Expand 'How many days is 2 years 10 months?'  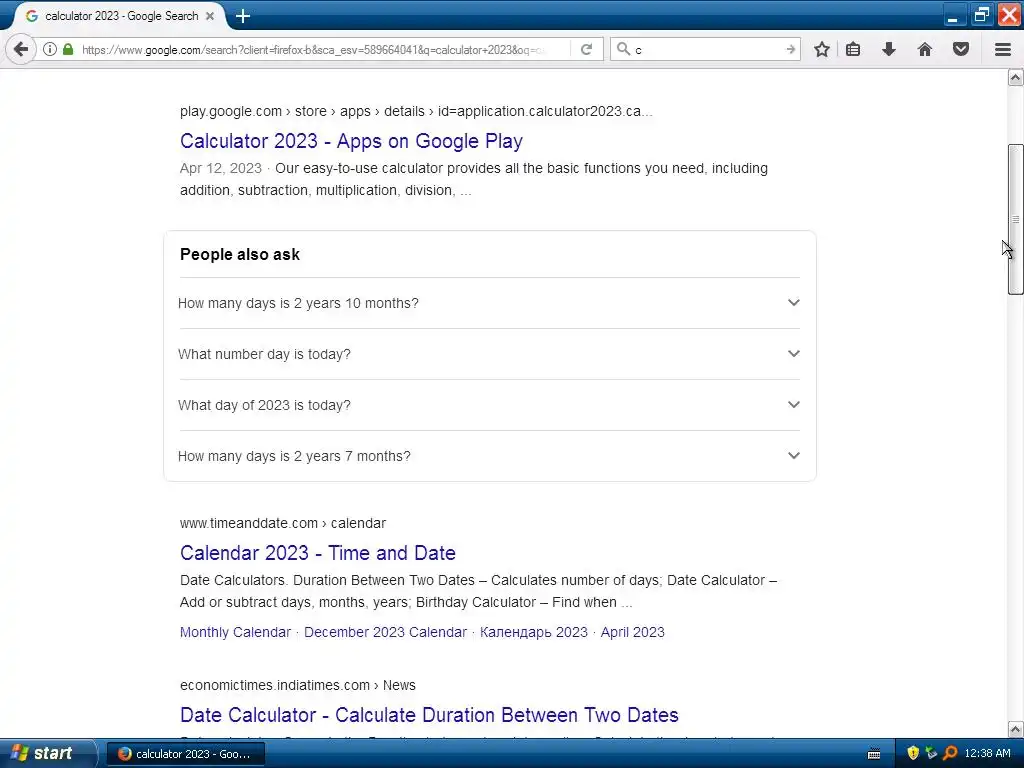pyautogui.click(x=489, y=303)
